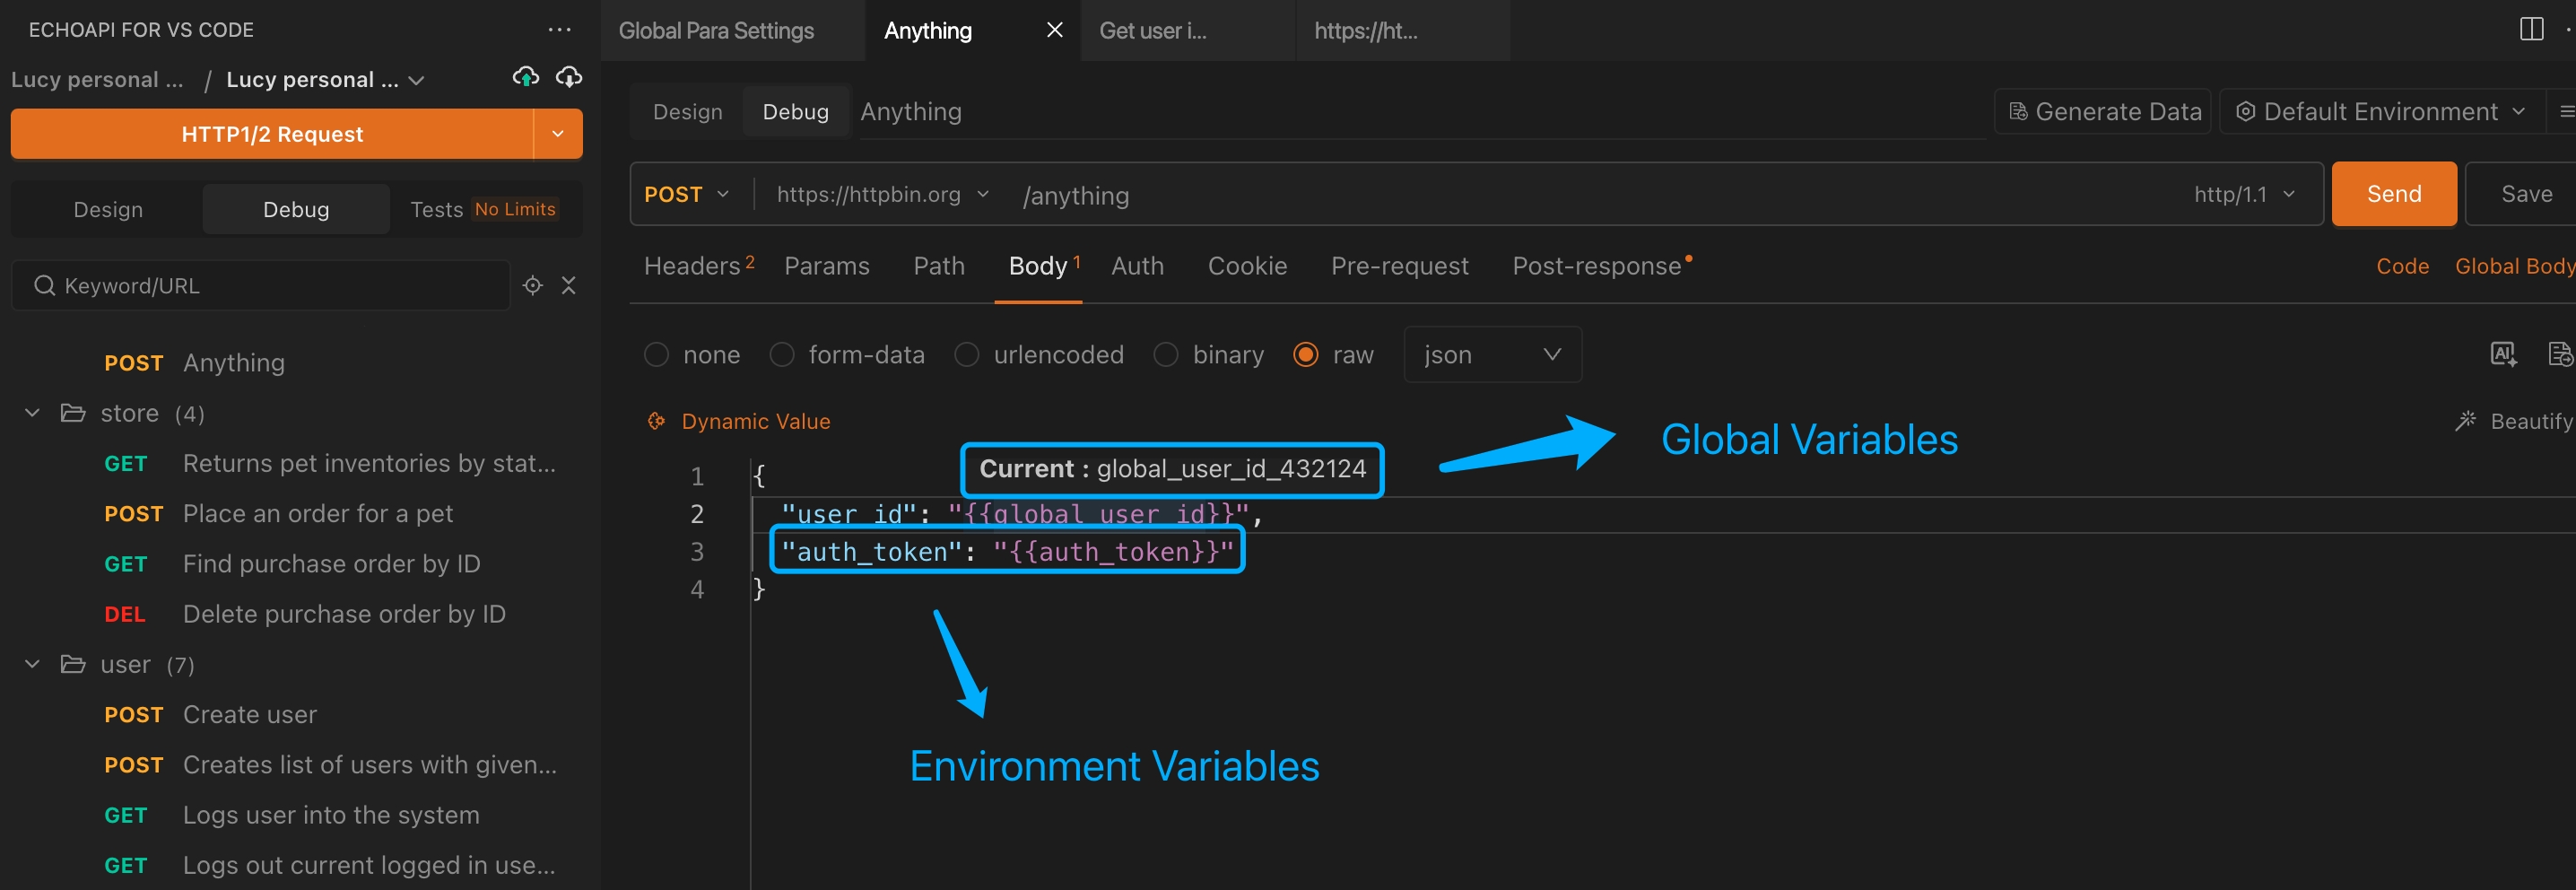This screenshot has width=2576, height=890.
Task: Open the https://httpbin.org base URL dropdown
Action: click(x=882, y=194)
